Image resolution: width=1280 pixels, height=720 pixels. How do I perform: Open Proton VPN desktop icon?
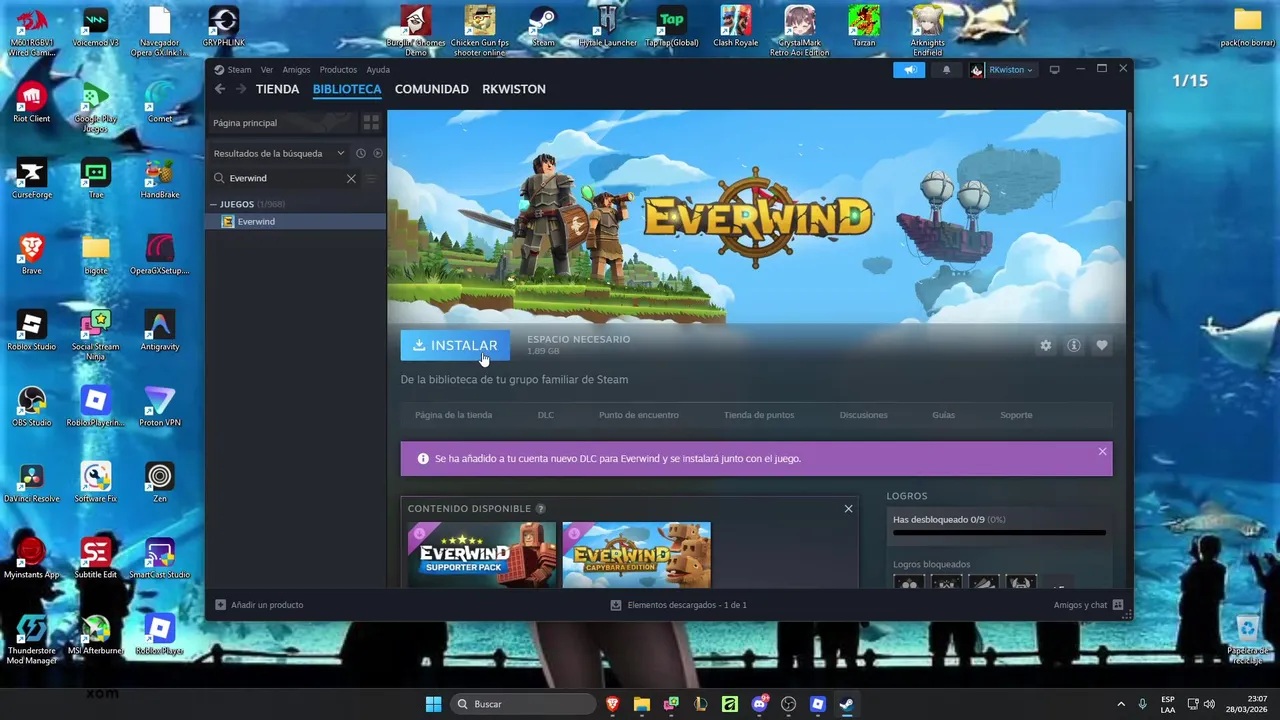(159, 407)
